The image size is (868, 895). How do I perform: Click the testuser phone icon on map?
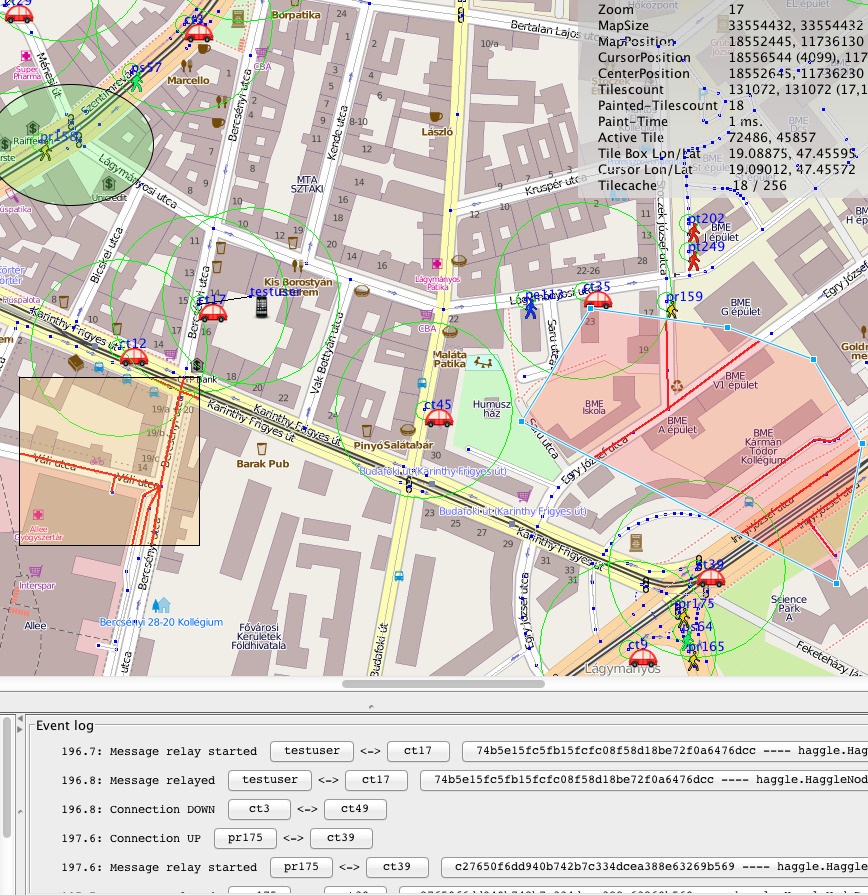point(261,307)
